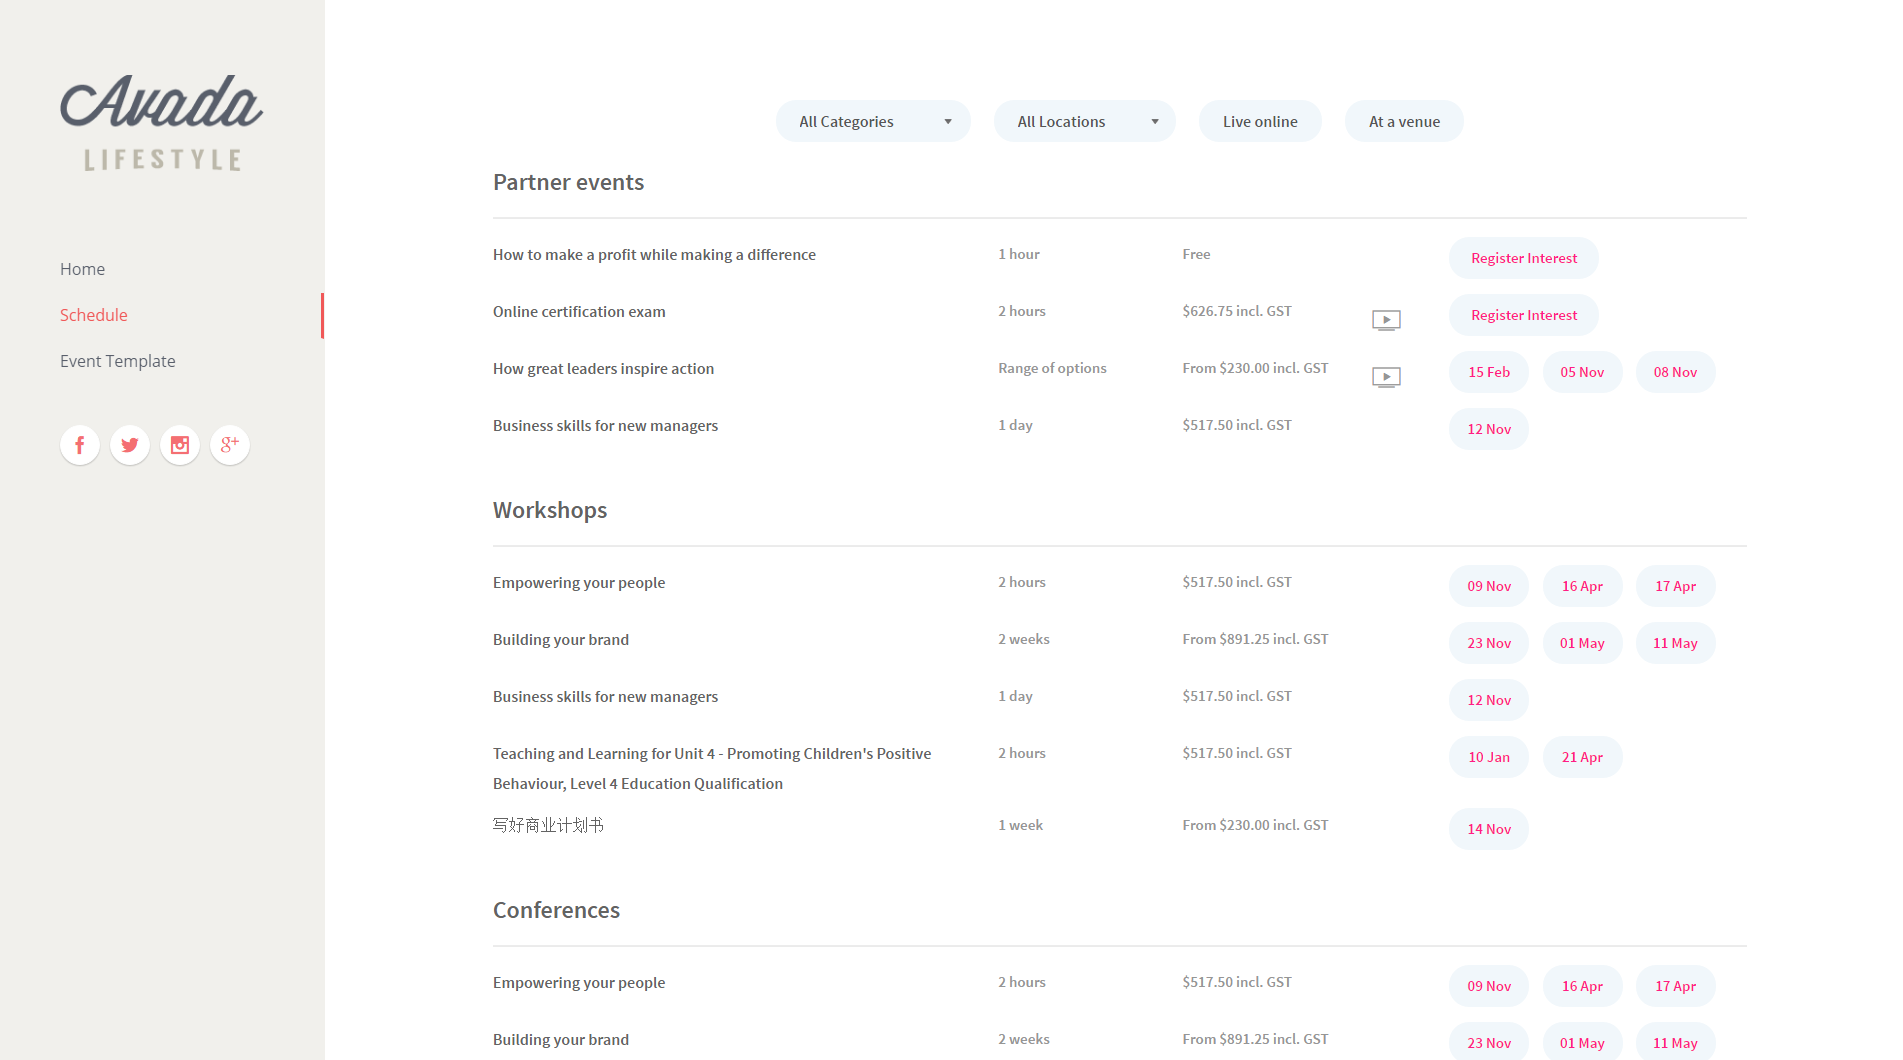Select Schedule in sidebar menu

point(94,315)
